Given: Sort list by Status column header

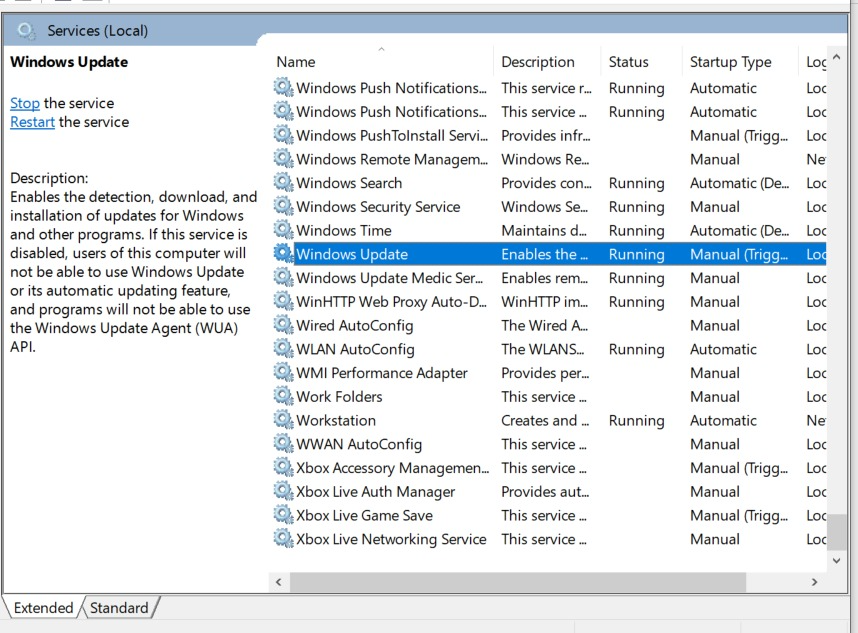Looking at the screenshot, I should coord(628,62).
